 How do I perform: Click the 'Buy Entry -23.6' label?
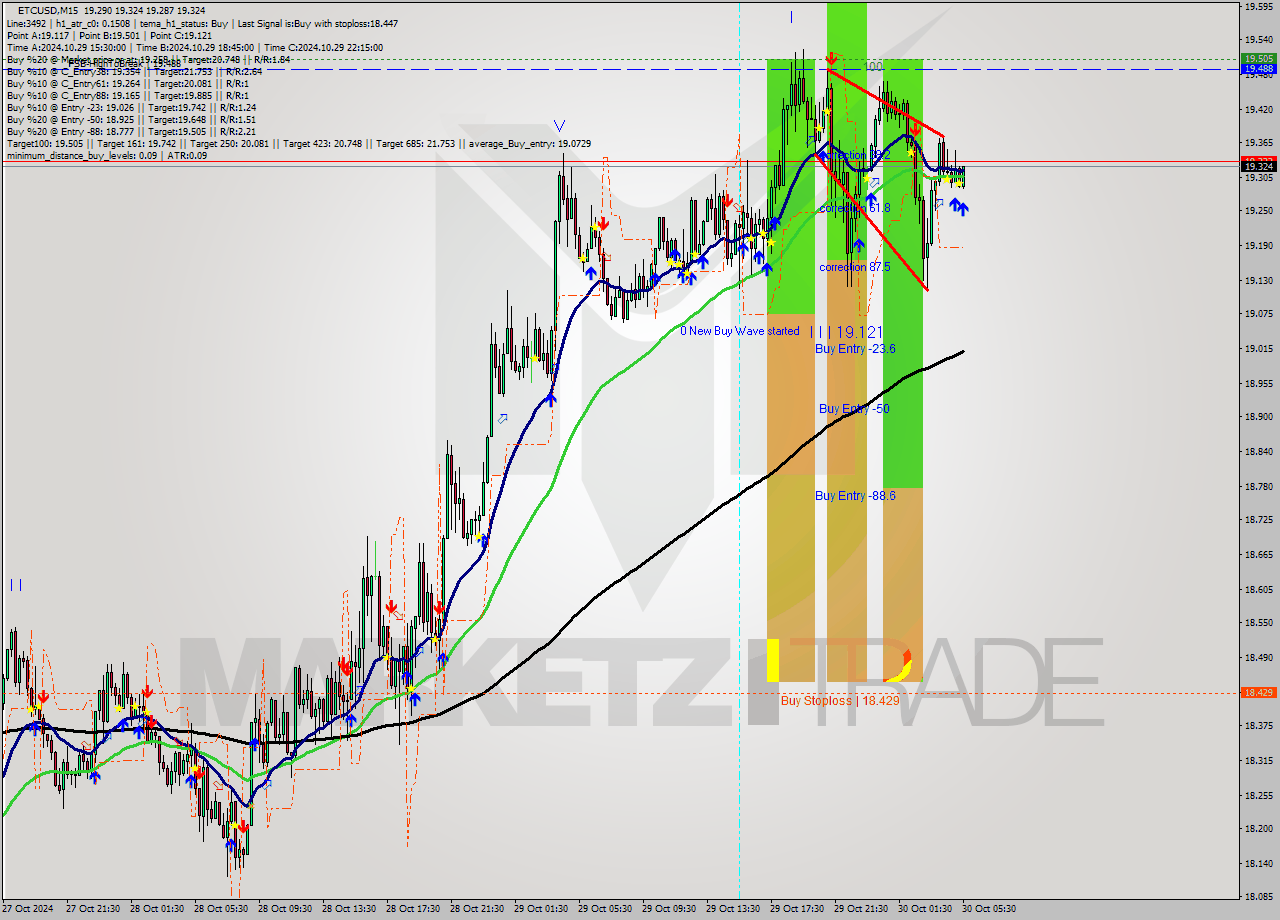pyautogui.click(x=855, y=349)
